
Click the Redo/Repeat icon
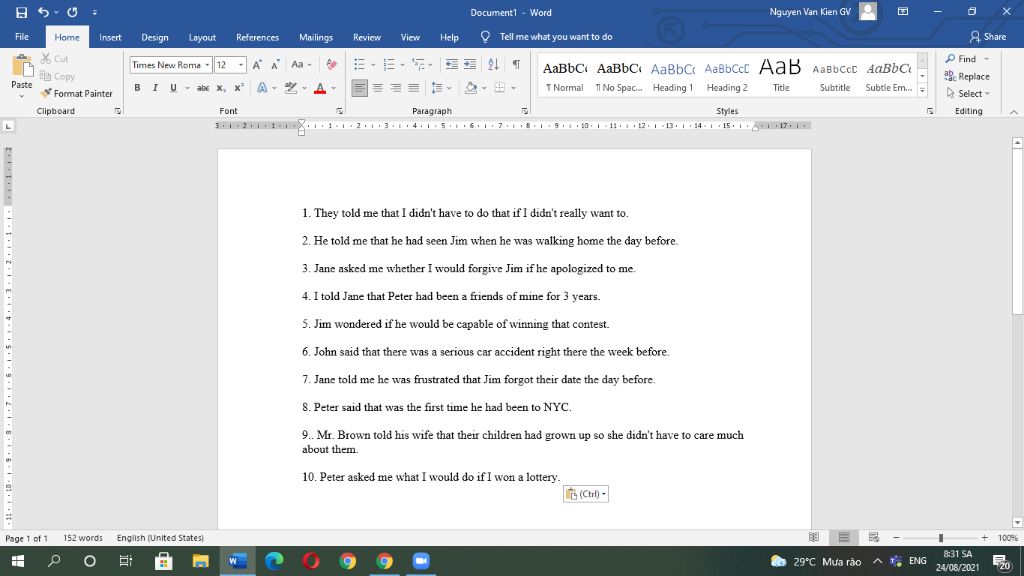pyautogui.click(x=72, y=12)
